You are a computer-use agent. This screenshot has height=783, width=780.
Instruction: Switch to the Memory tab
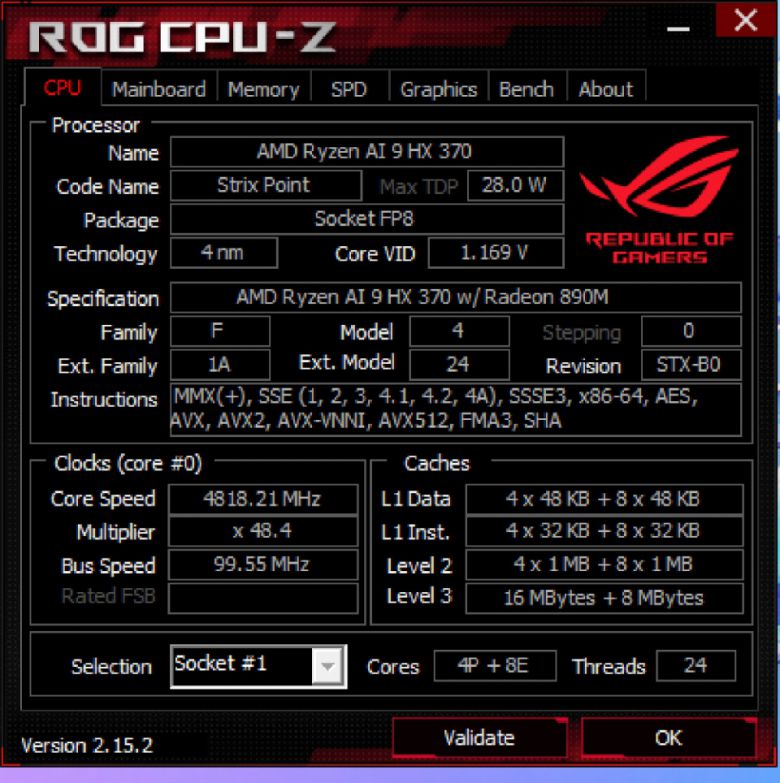tap(264, 89)
